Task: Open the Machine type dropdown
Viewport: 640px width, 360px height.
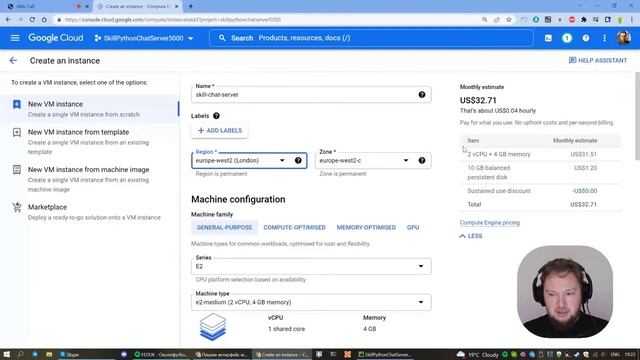Action: [311, 302]
